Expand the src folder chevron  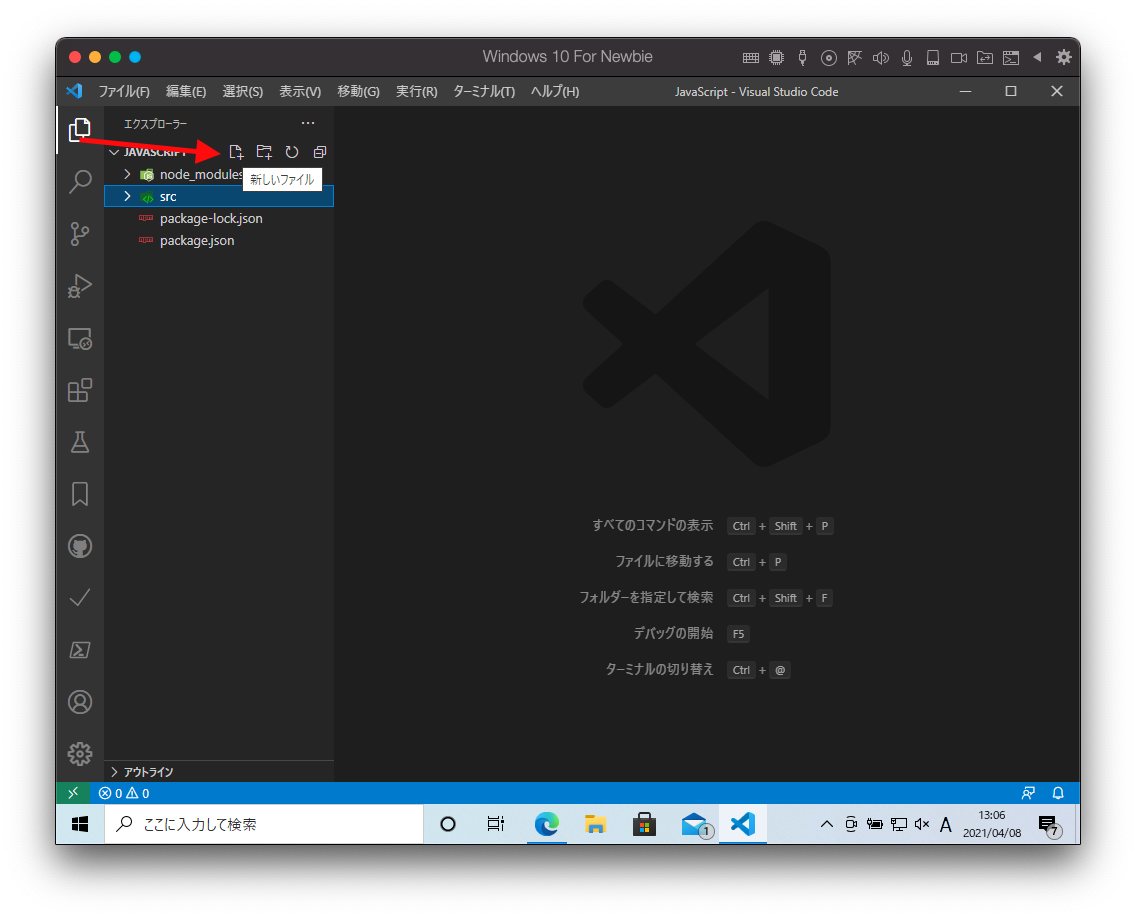[x=128, y=196]
